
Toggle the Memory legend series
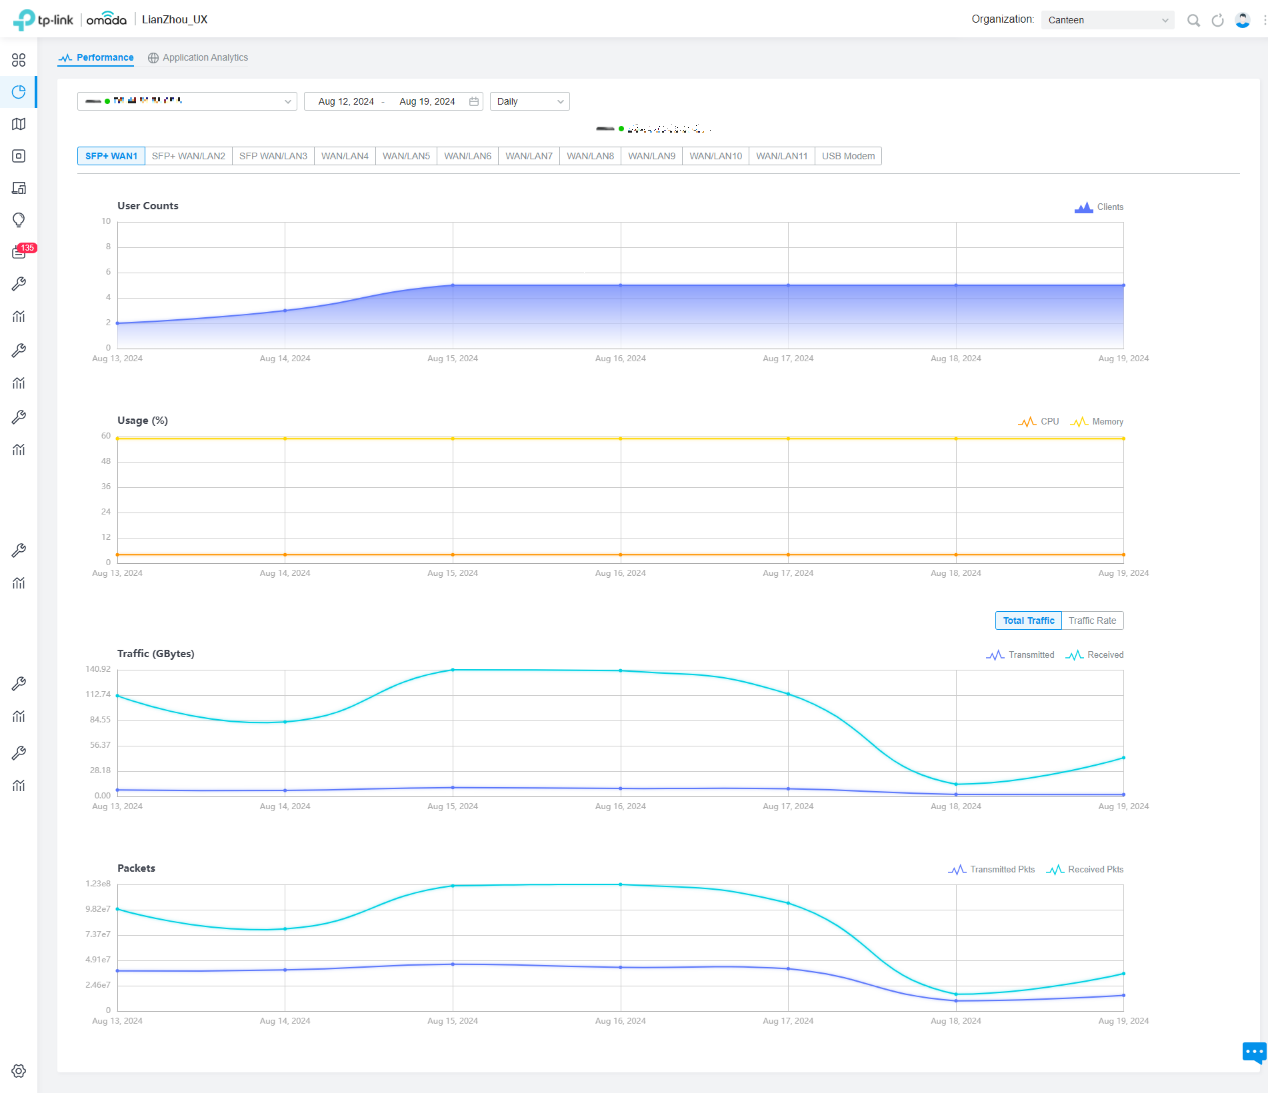coord(1097,422)
